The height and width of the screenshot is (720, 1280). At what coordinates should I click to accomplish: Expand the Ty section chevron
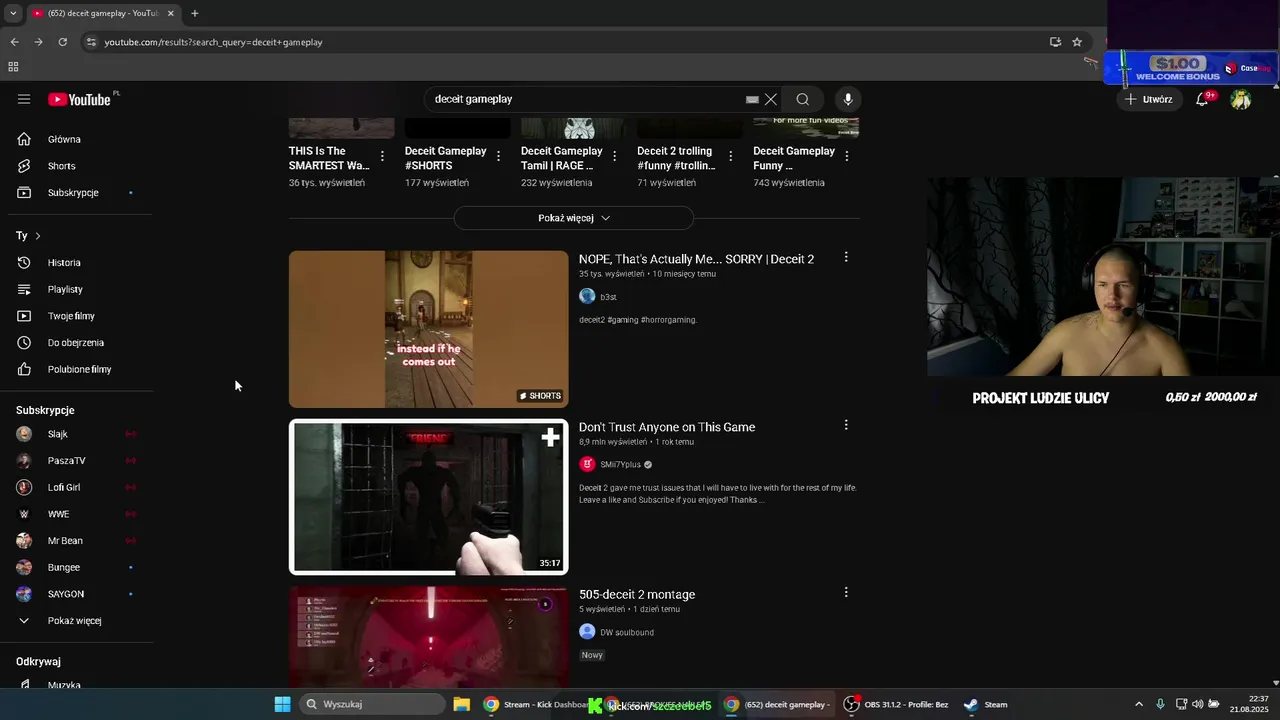pyautogui.click(x=38, y=236)
